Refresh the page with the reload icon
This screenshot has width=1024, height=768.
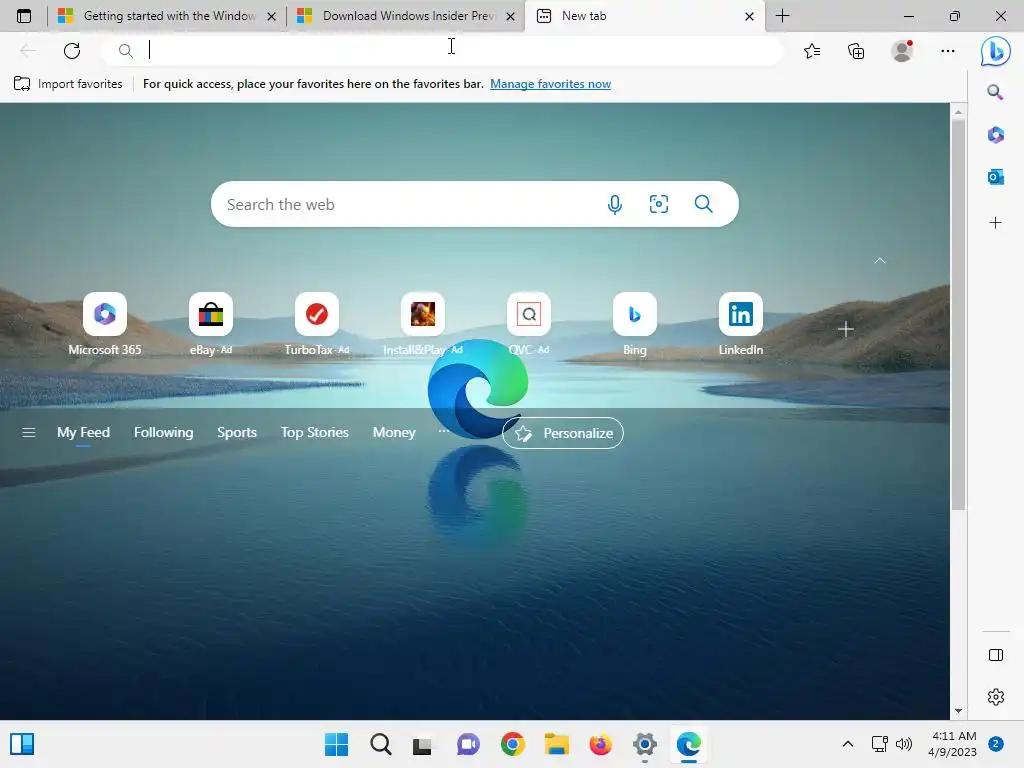coord(72,50)
